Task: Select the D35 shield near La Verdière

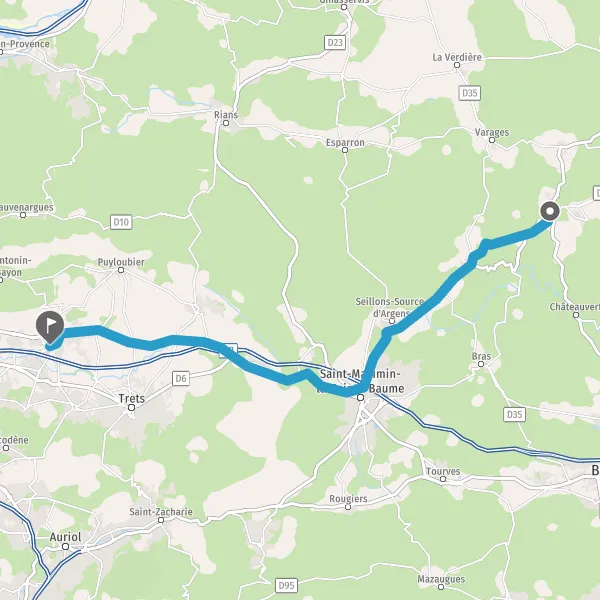Action: coord(470,93)
